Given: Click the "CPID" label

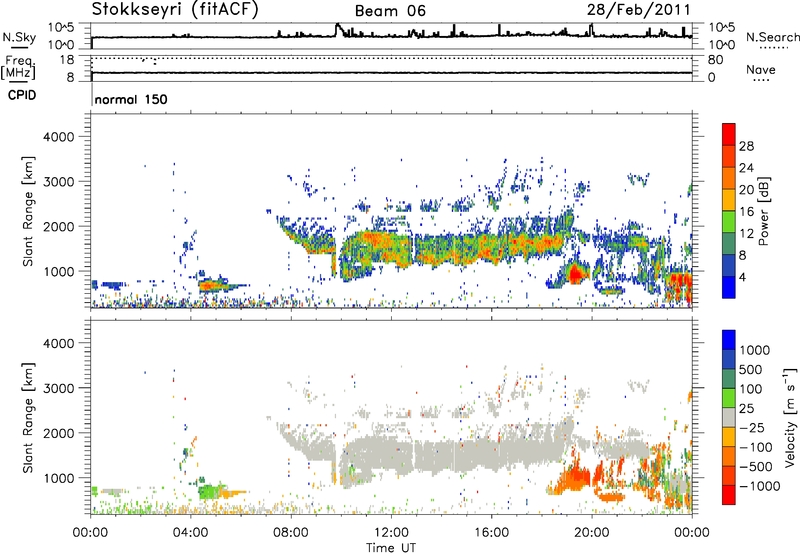Looking at the screenshot, I should (x=22, y=95).
